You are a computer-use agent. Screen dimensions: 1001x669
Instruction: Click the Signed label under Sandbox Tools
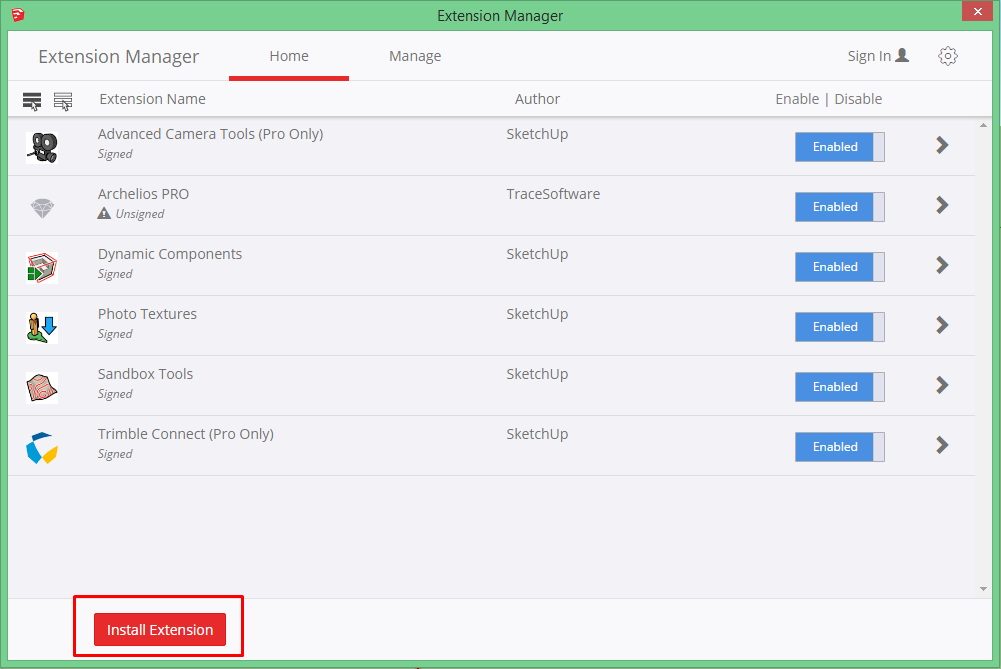point(115,394)
